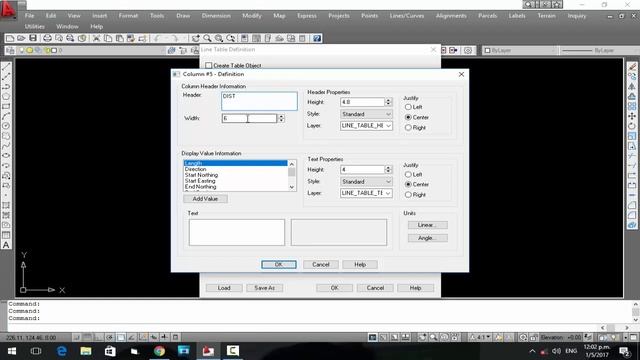This screenshot has width=640, height=360.
Task: Open the Utilities menu
Action: 34,27
